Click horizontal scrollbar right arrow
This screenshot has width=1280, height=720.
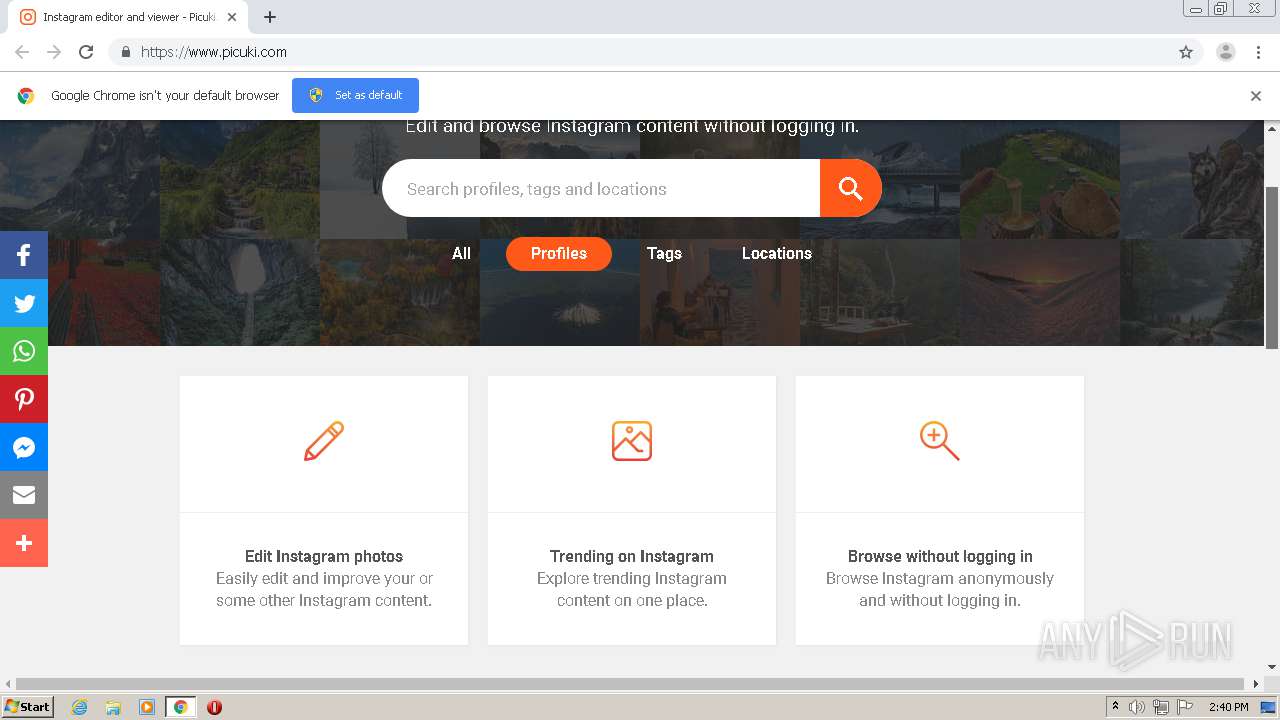[1256, 684]
